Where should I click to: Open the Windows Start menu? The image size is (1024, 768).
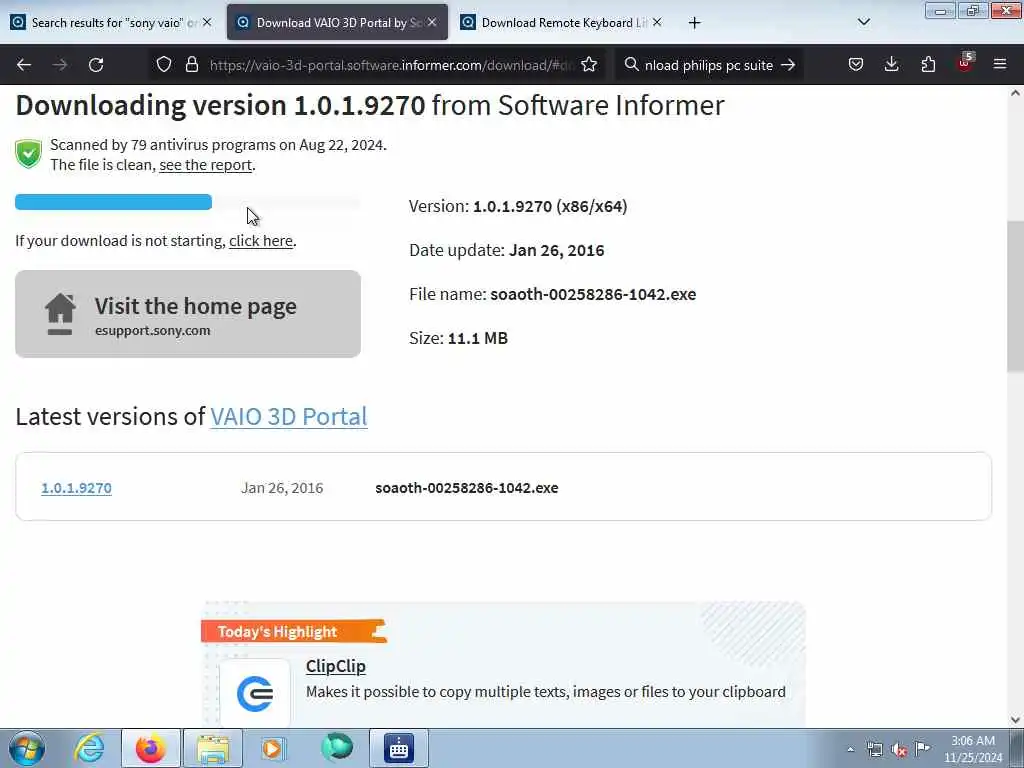(27, 748)
